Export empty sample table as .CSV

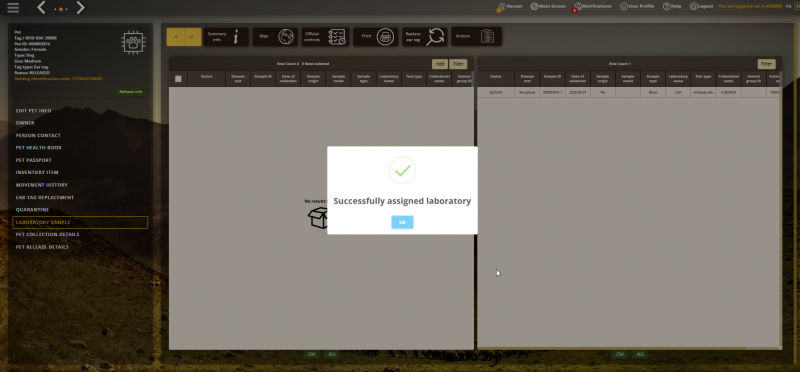tap(311, 354)
